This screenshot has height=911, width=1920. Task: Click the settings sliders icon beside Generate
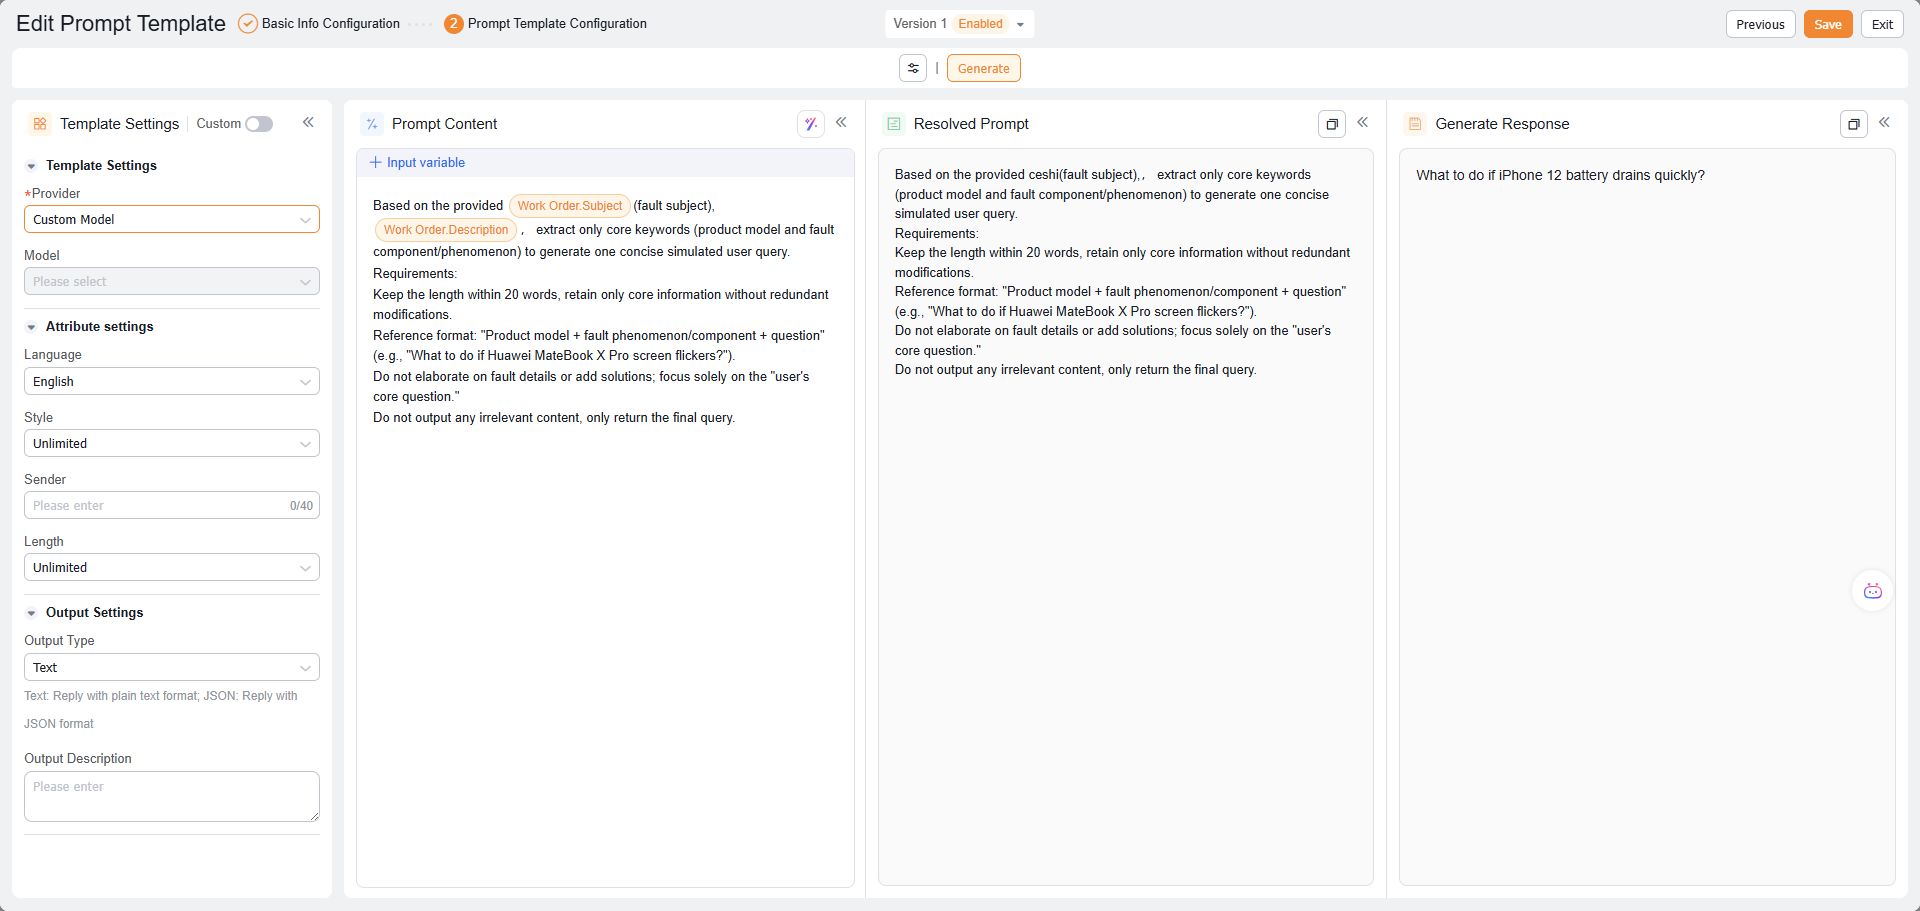(912, 68)
